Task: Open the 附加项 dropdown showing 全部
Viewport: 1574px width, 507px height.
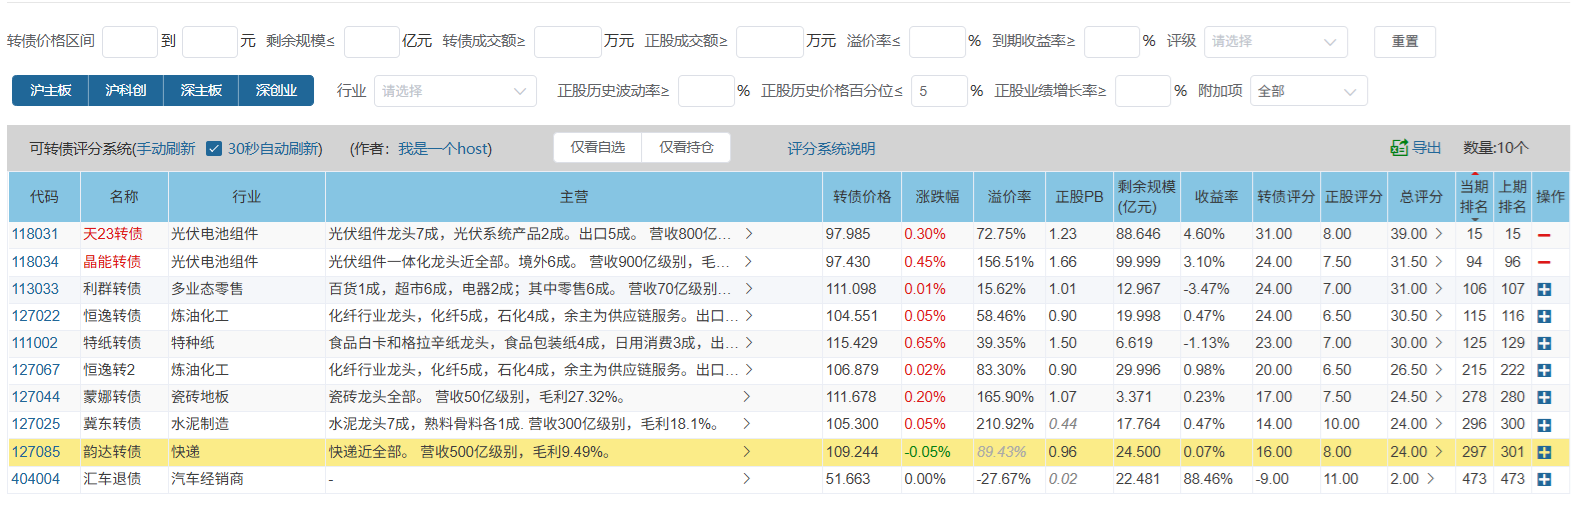Action: coord(1308,91)
